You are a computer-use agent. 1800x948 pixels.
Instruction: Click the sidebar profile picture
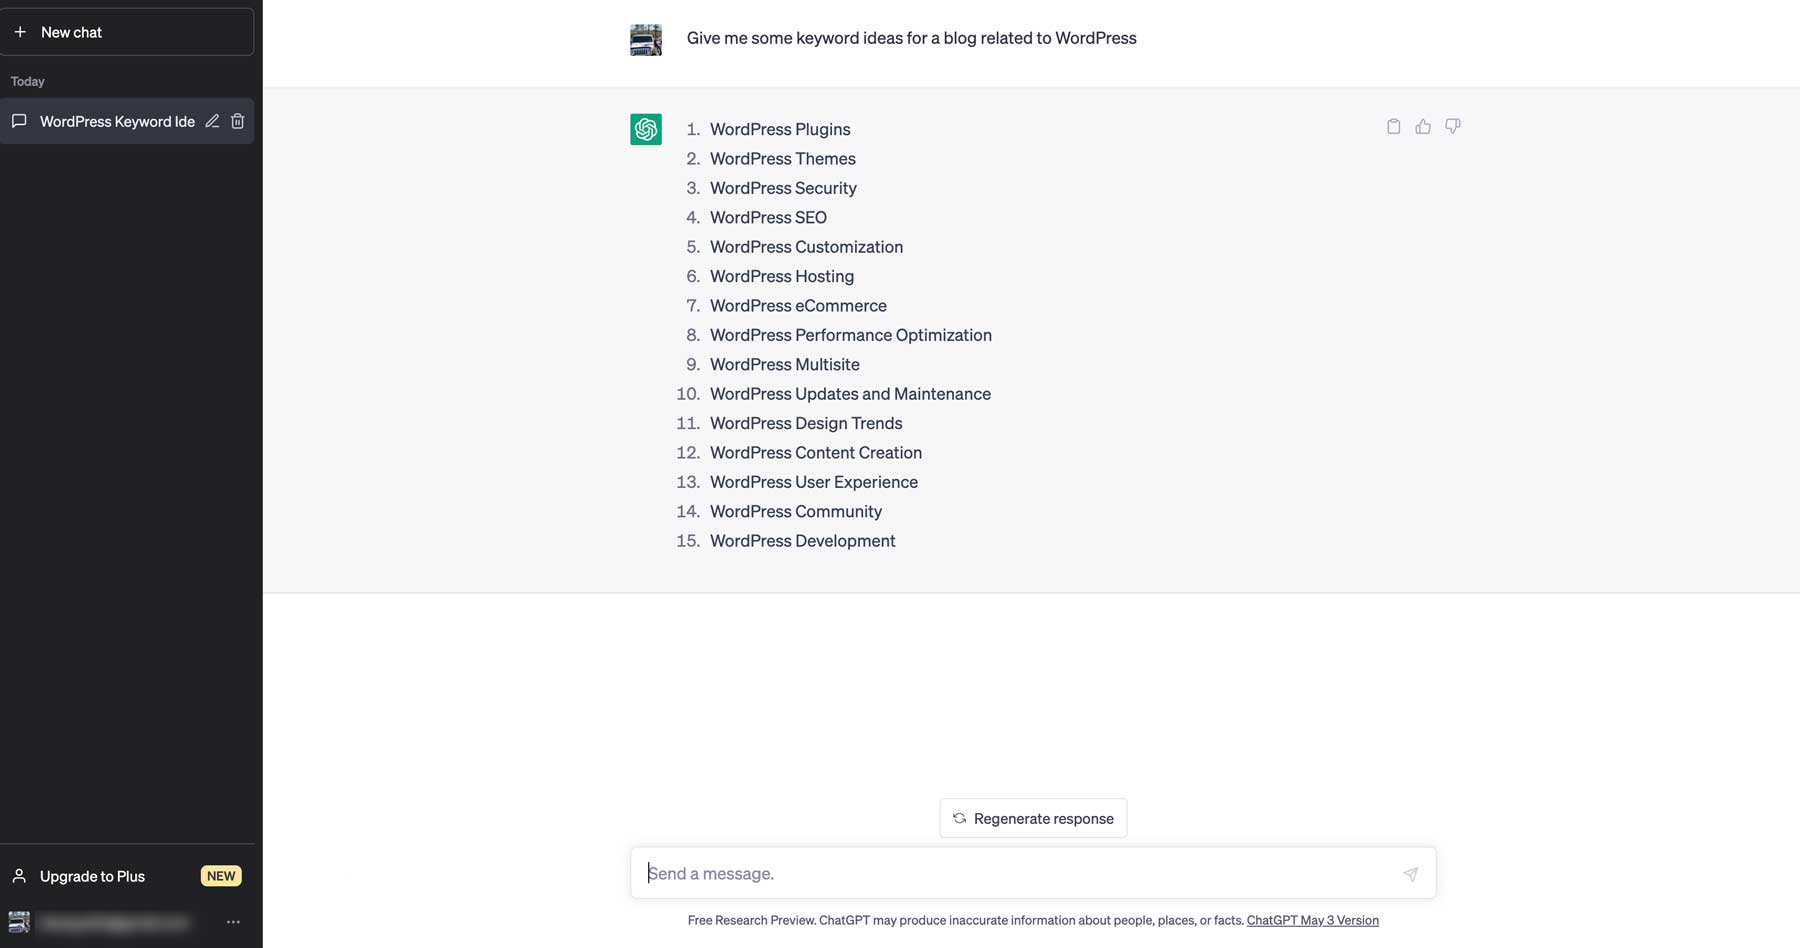[x=19, y=922]
